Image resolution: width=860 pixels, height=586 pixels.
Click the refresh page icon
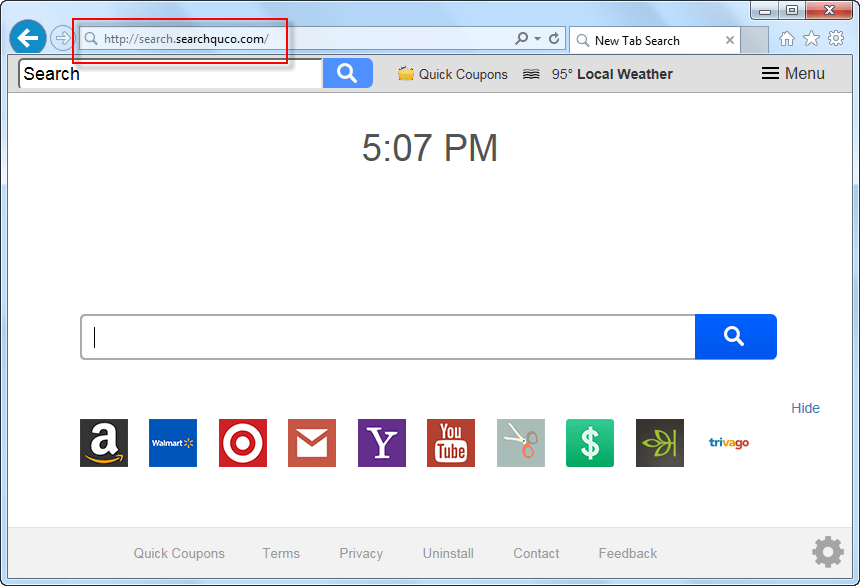554,38
